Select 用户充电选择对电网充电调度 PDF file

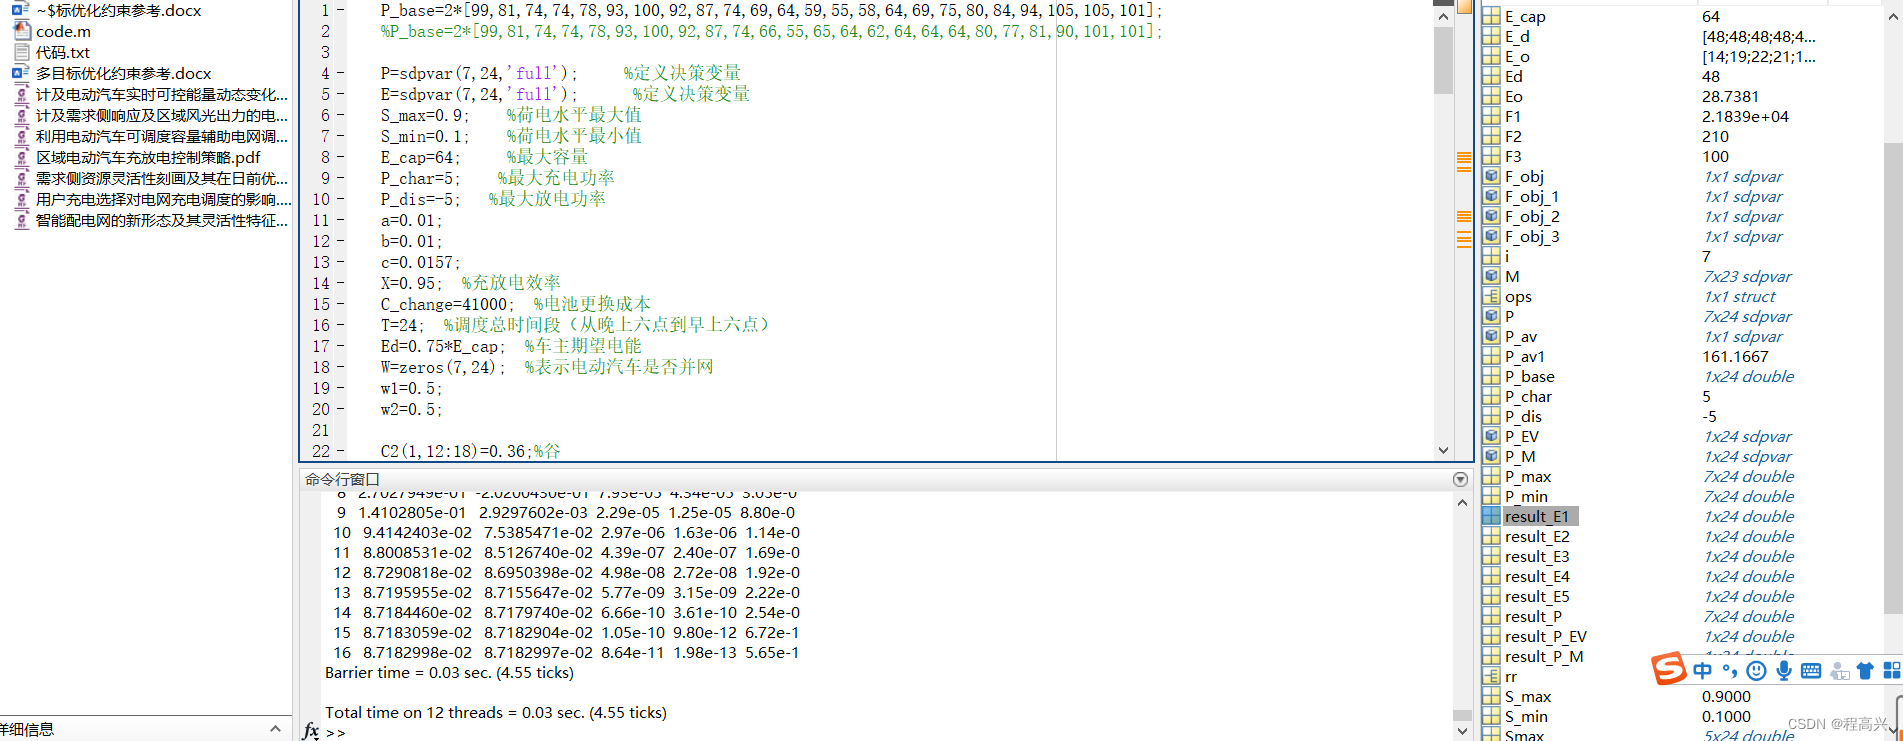pos(161,199)
